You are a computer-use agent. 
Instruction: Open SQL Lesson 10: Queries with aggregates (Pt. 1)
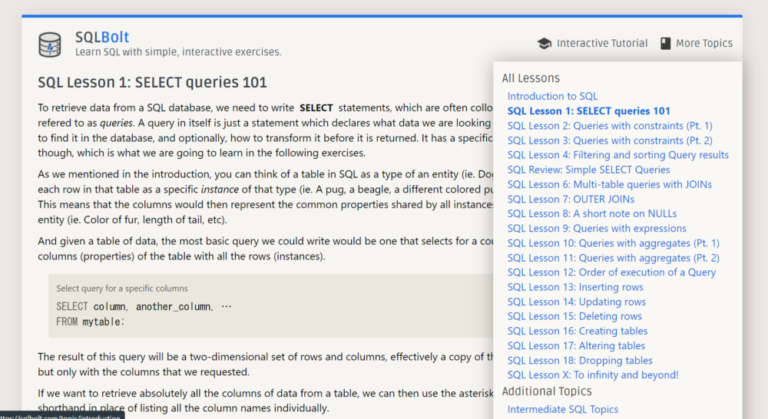point(613,243)
